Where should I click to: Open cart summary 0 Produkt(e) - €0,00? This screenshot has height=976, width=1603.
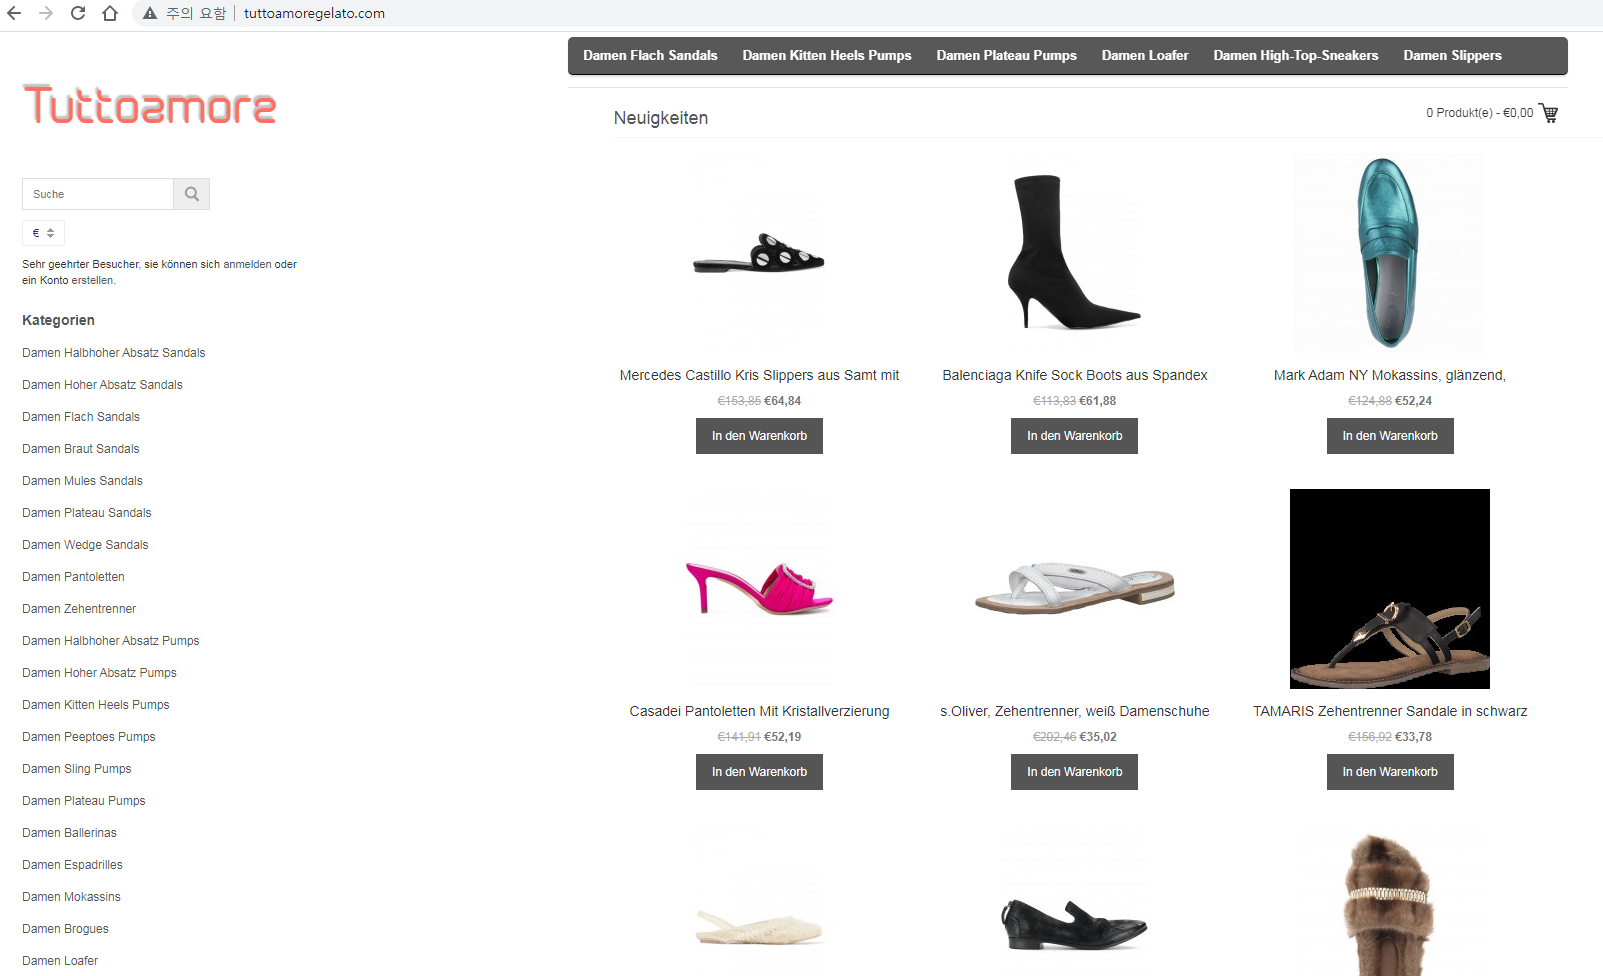pyautogui.click(x=1479, y=113)
